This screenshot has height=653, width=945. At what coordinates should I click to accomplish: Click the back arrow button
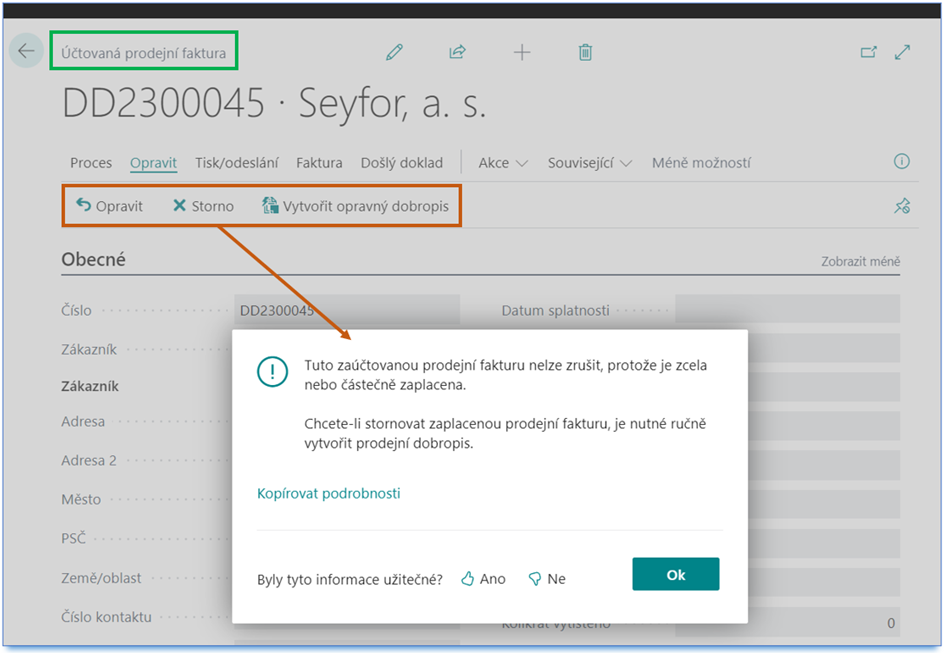(26, 51)
